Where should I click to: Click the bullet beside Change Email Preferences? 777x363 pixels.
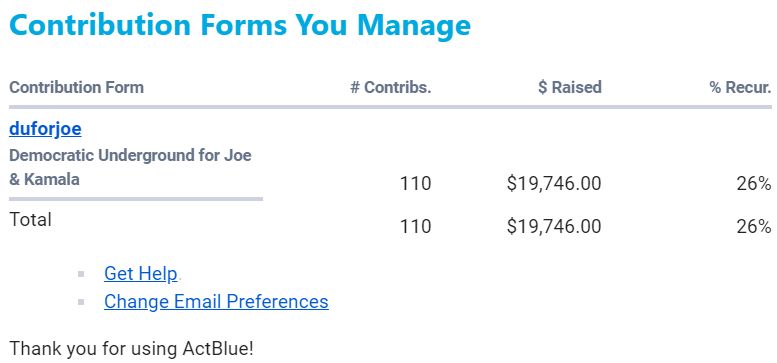81,302
